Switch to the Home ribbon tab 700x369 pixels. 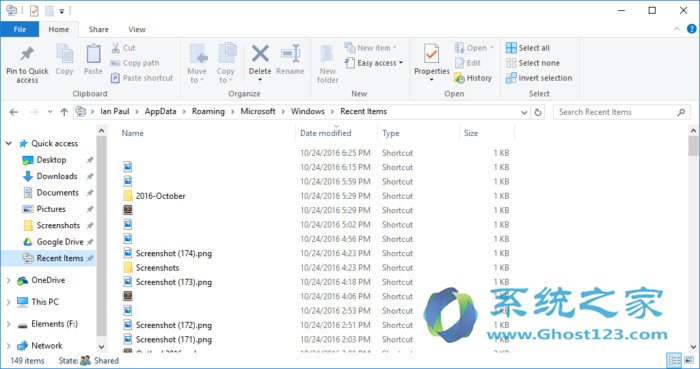click(58, 29)
